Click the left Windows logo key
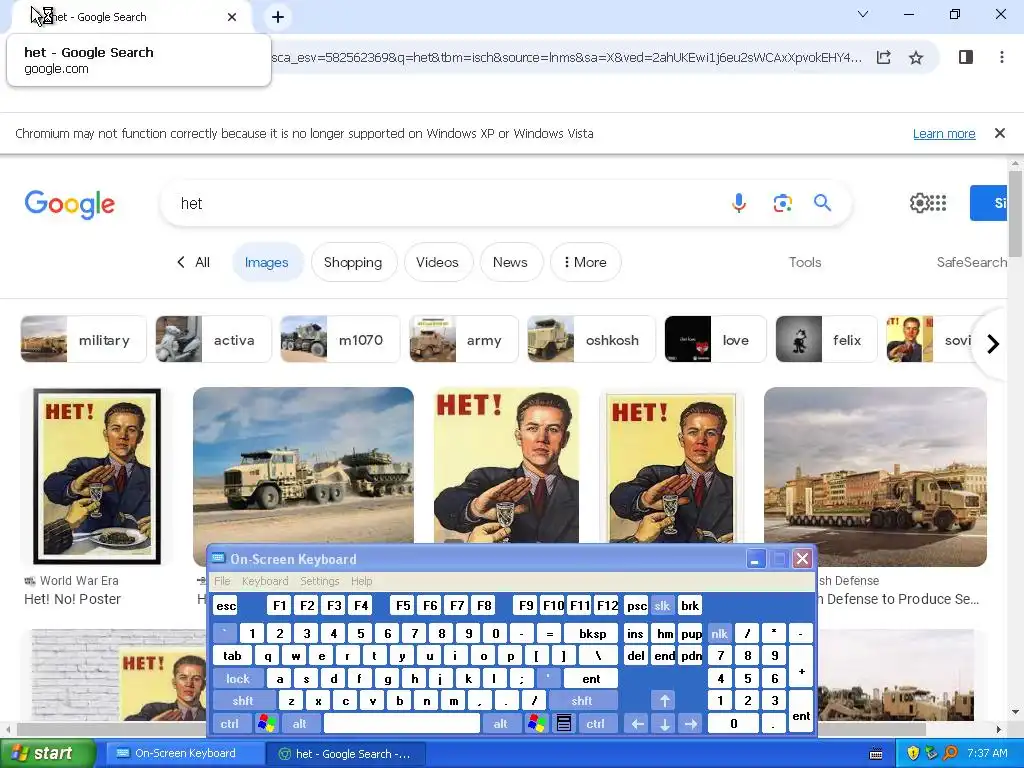The height and width of the screenshot is (768, 1024). [x=266, y=724]
